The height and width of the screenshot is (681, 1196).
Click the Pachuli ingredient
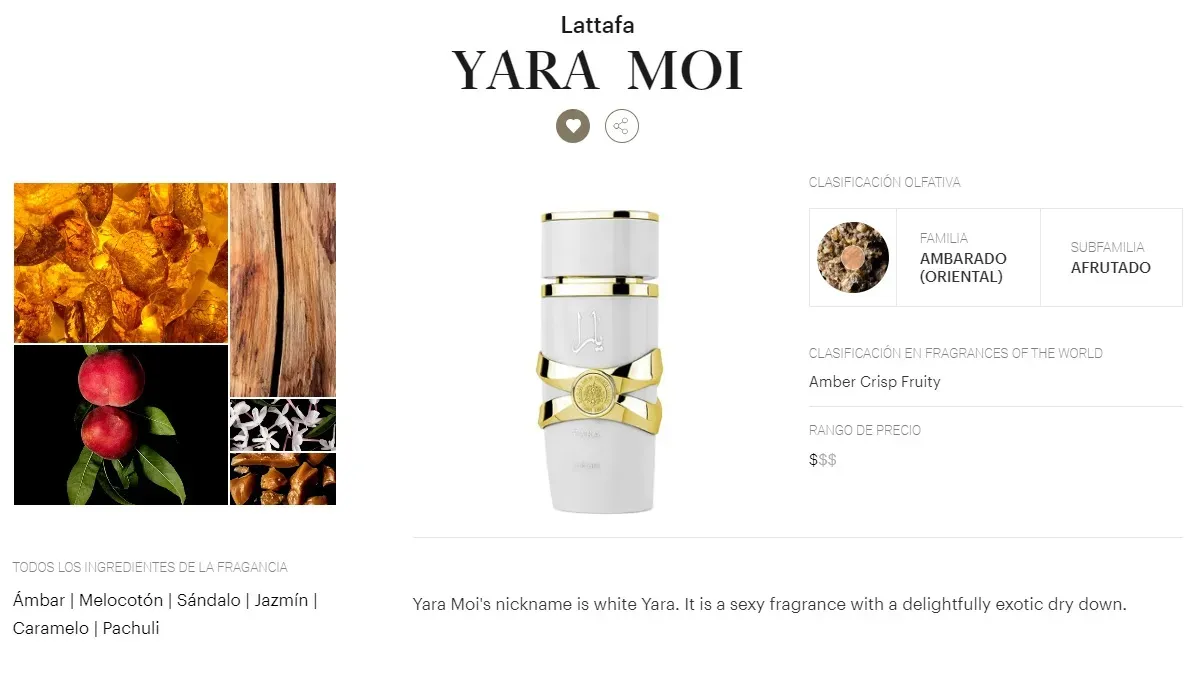(x=131, y=628)
